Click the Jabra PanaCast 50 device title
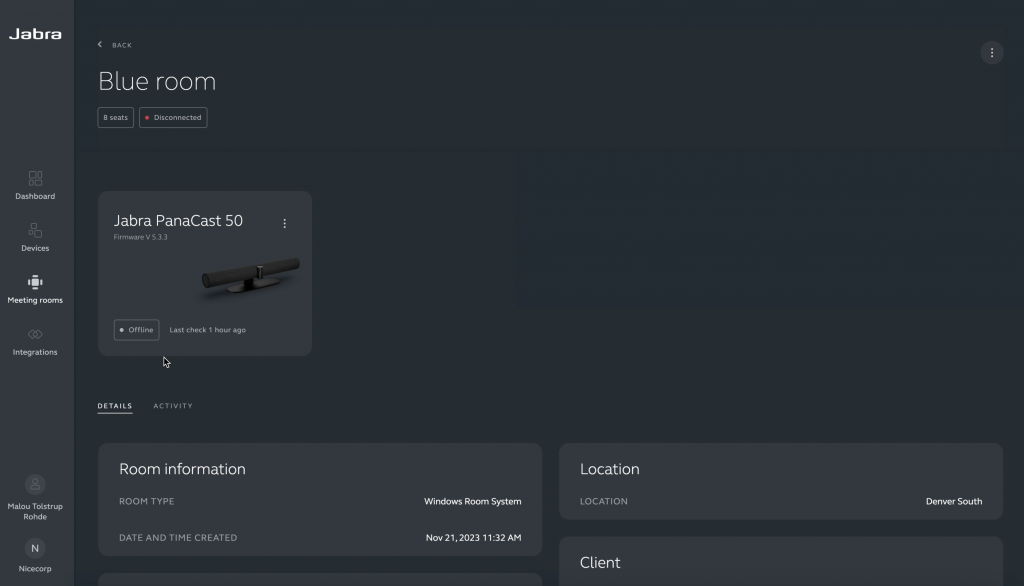Image resolution: width=1024 pixels, height=586 pixels. pyautogui.click(x=178, y=221)
